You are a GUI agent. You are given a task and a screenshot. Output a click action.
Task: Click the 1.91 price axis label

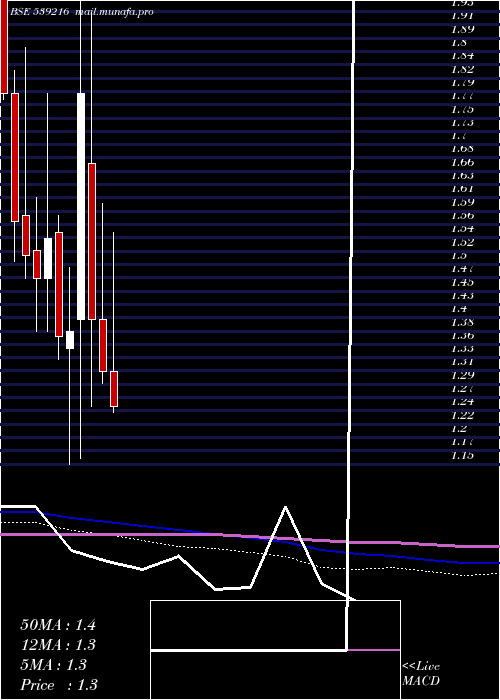click(462, 17)
